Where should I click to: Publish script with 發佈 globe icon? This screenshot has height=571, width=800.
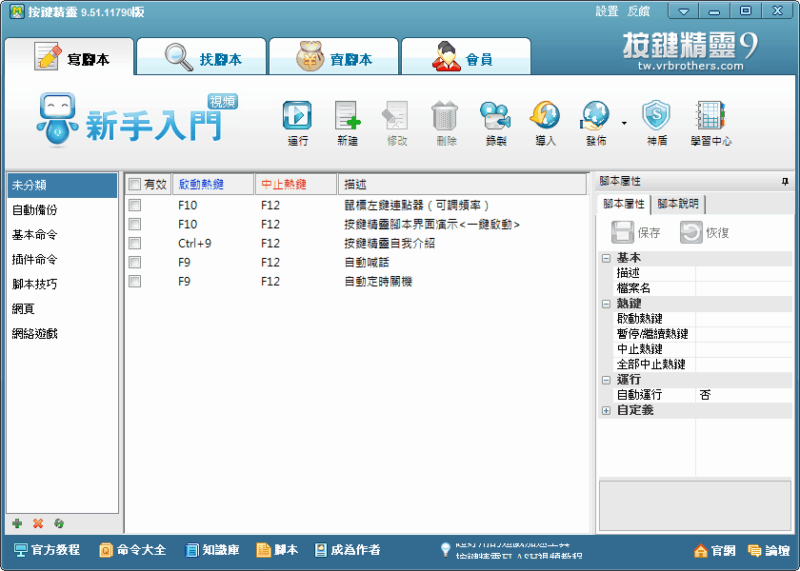(x=595, y=123)
